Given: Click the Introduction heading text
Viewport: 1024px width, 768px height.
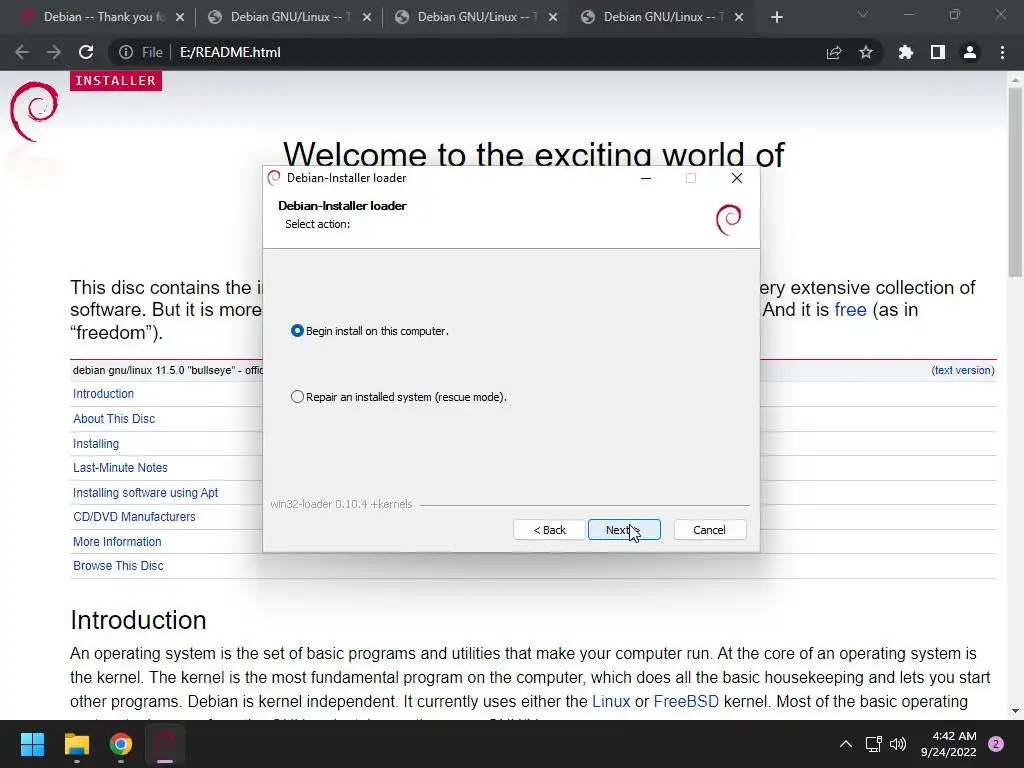Looking at the screenshot, I should coord(138,620).
